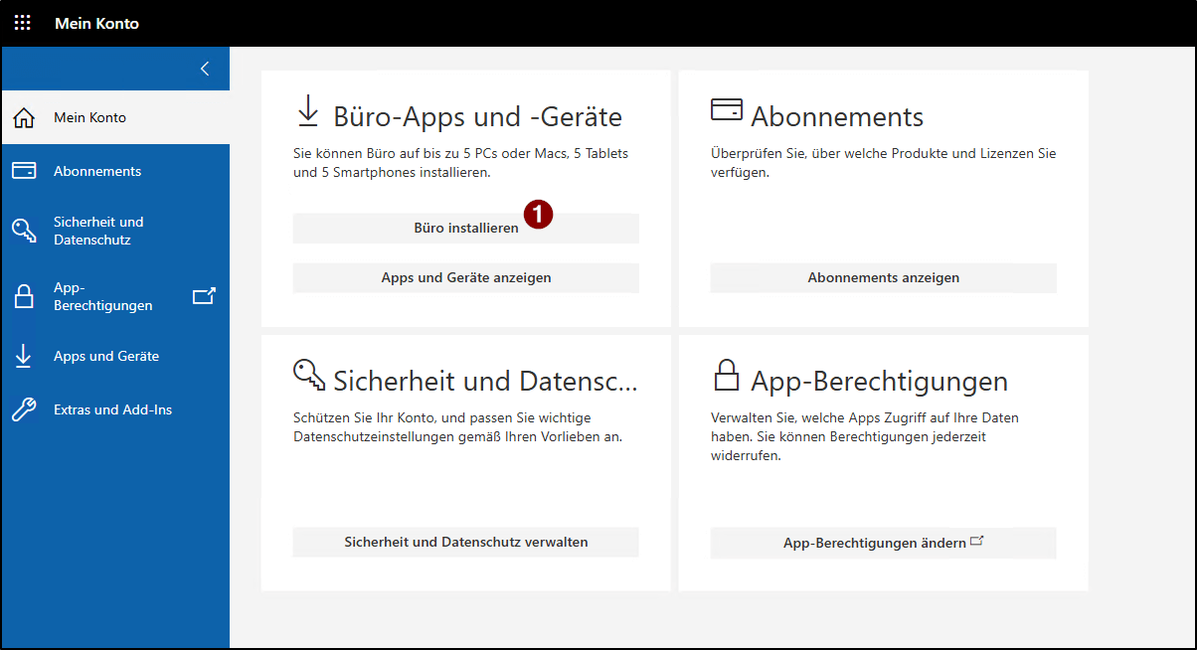
Task: Click padlock icon in App-Berechtigungen card heading
Action: (x=727, y=375)
